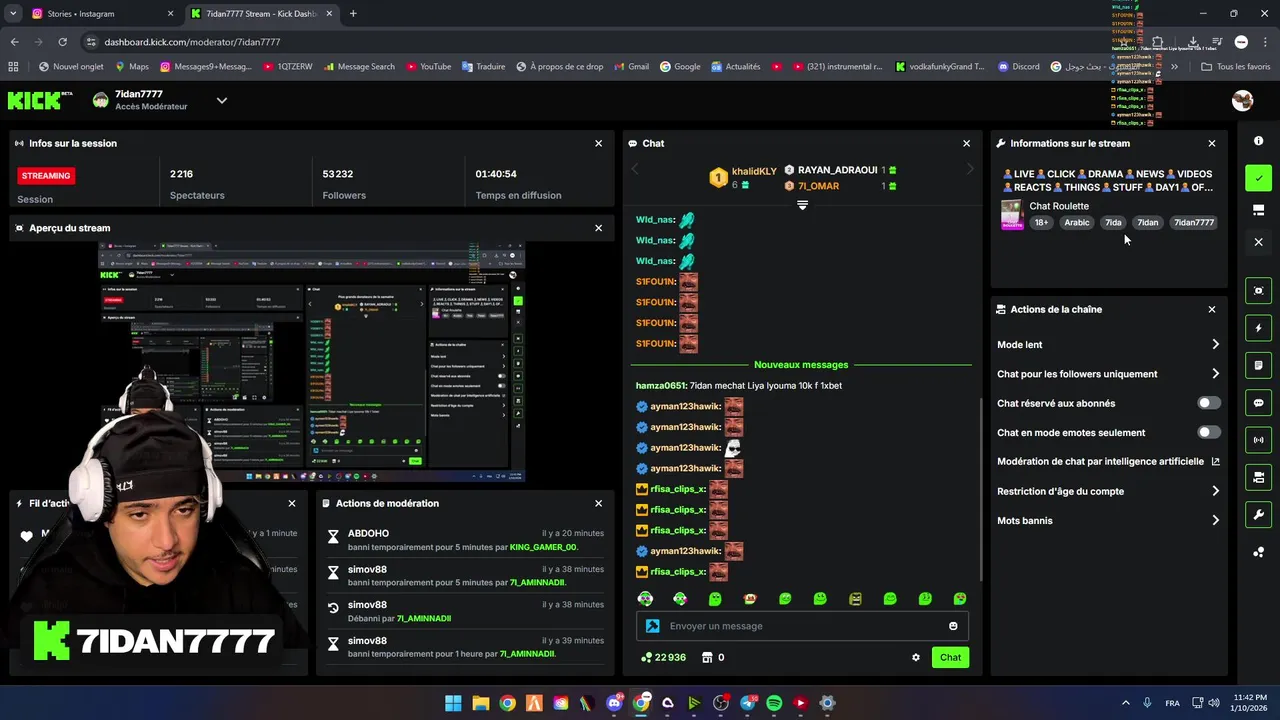The height and width of the screenshot is (720, 1280).
Task: Select the first headphone emote in quick row
Action: (x=645, y=599)
